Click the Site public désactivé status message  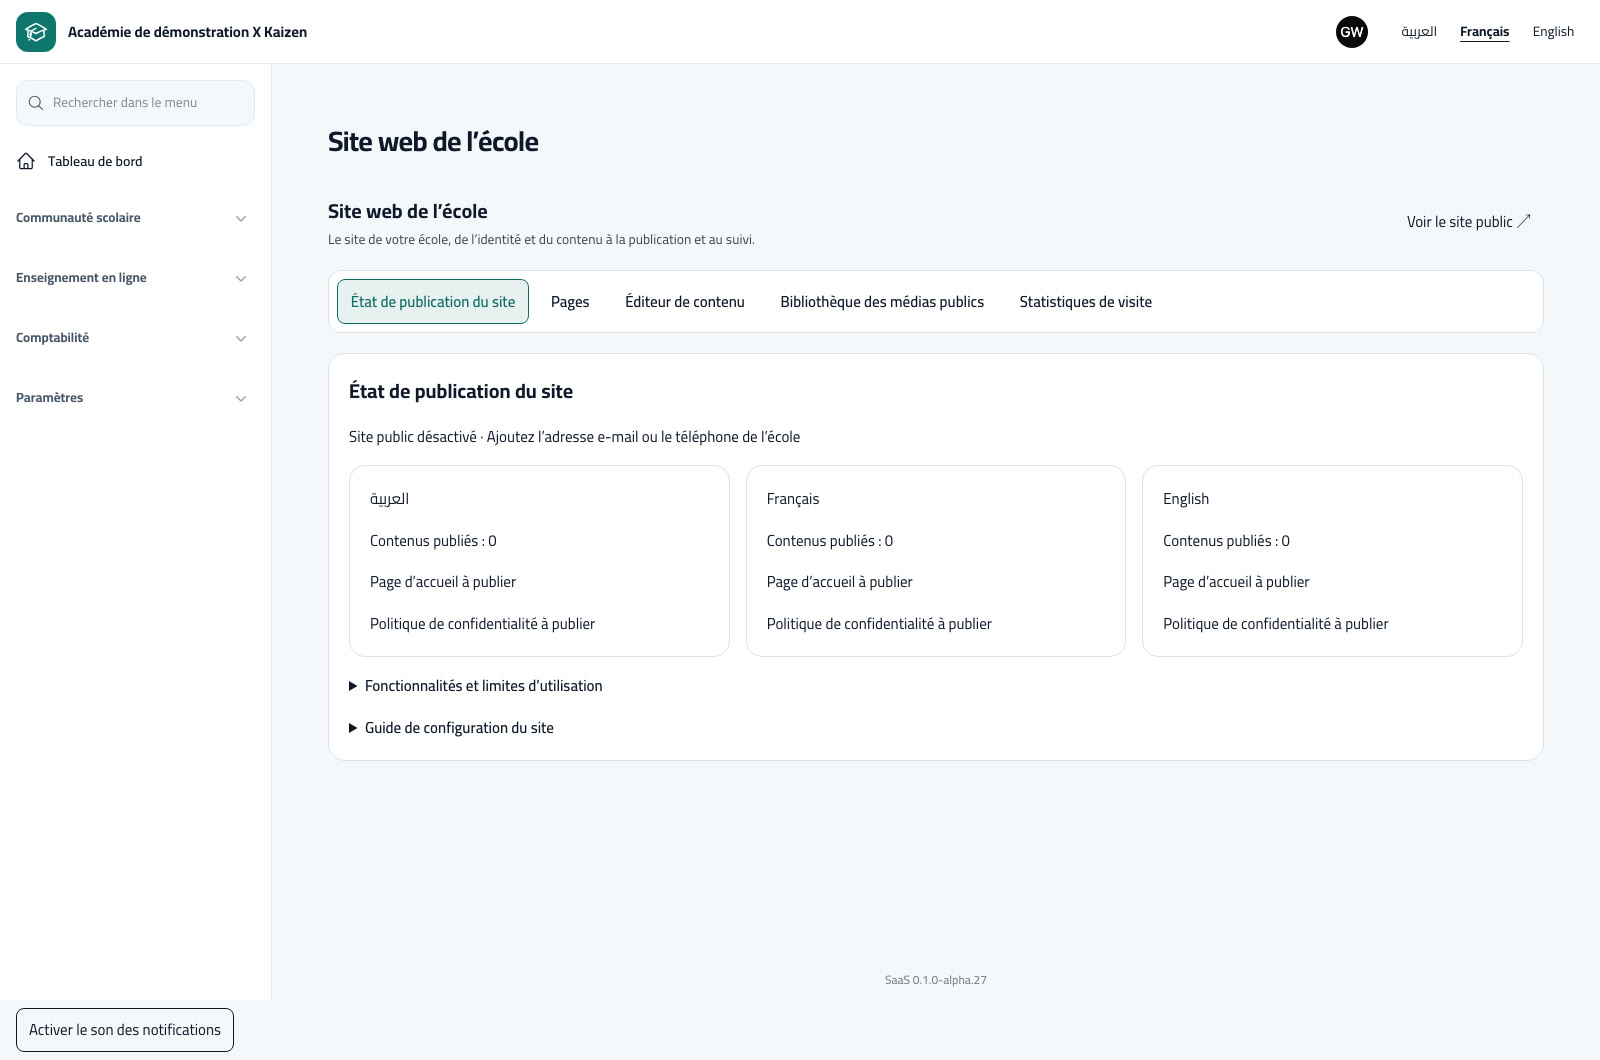574,437
